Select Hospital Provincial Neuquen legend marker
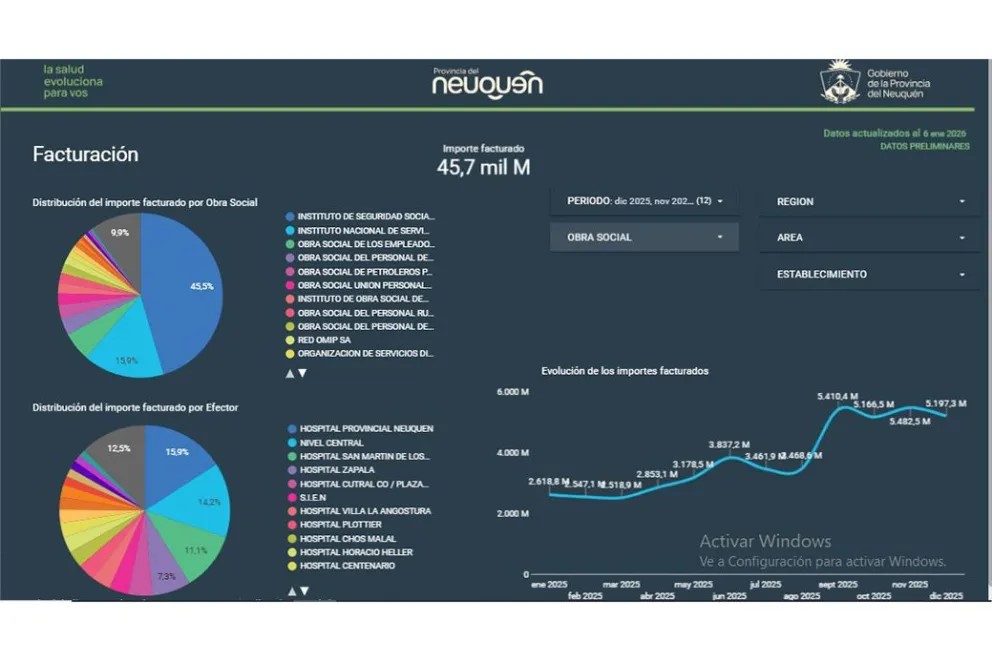The image size is (992, 661). 290,429
